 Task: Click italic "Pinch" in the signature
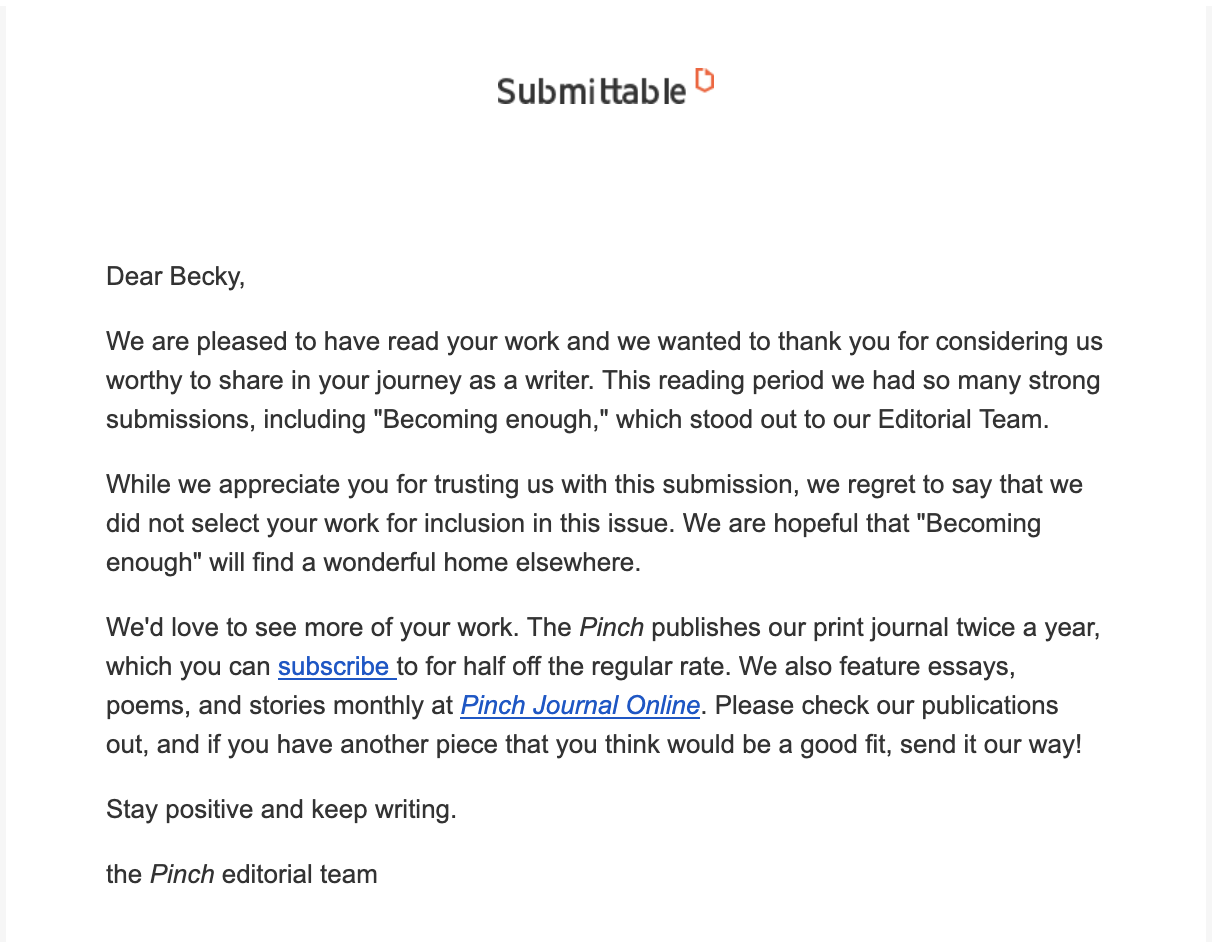tap(182, 875)
